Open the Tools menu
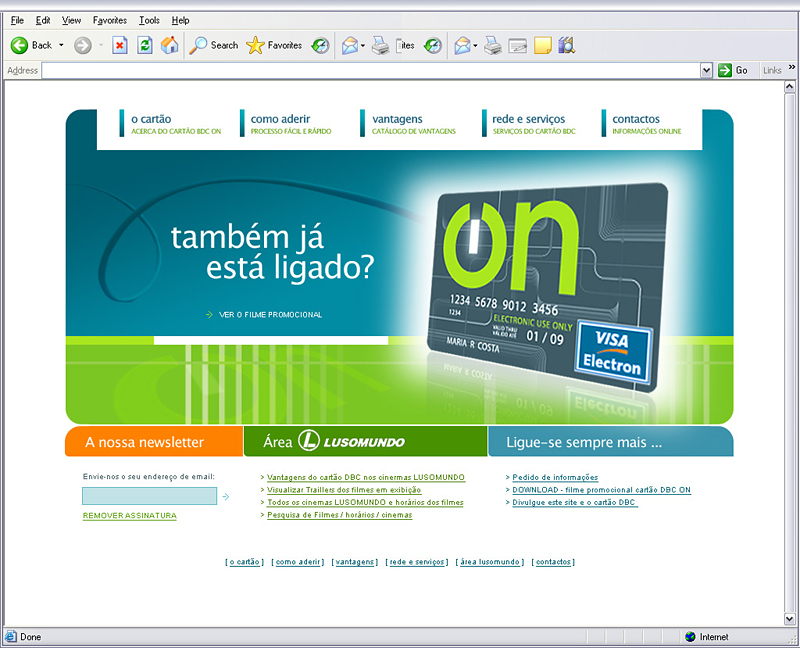The height and width of the screenshot is (648, 800). coord(149,20)
